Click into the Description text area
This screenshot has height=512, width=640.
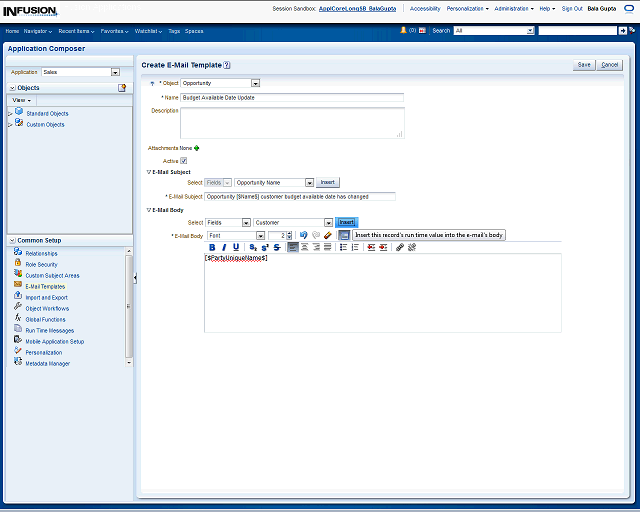[291, 123]
